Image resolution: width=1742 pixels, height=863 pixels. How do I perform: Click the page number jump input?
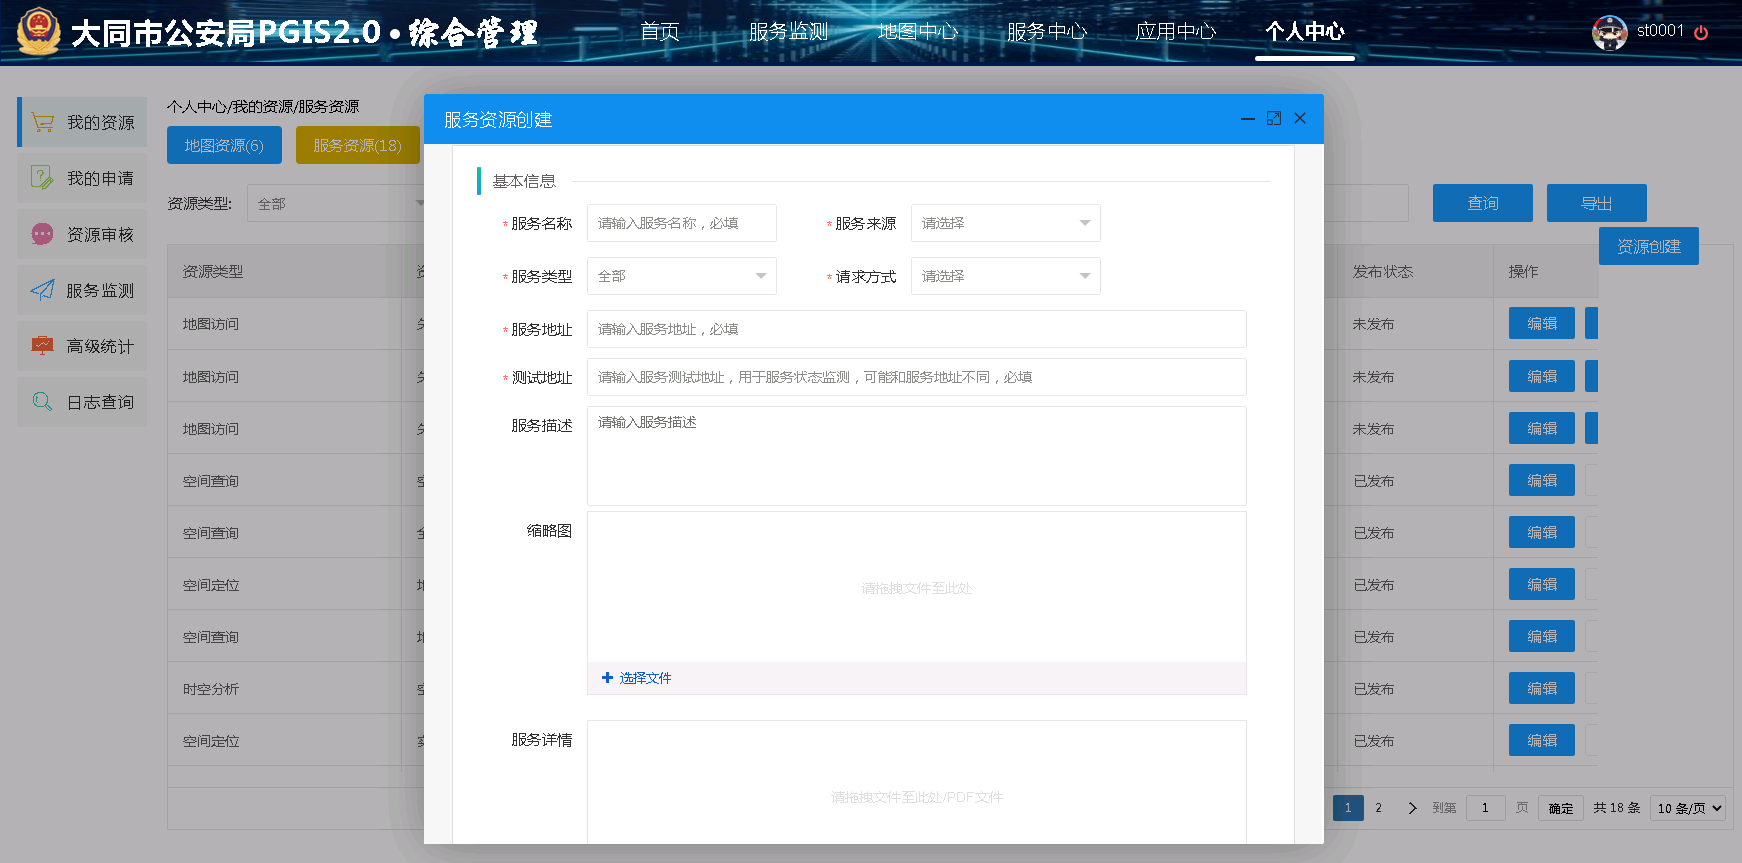coord(1486,808)
